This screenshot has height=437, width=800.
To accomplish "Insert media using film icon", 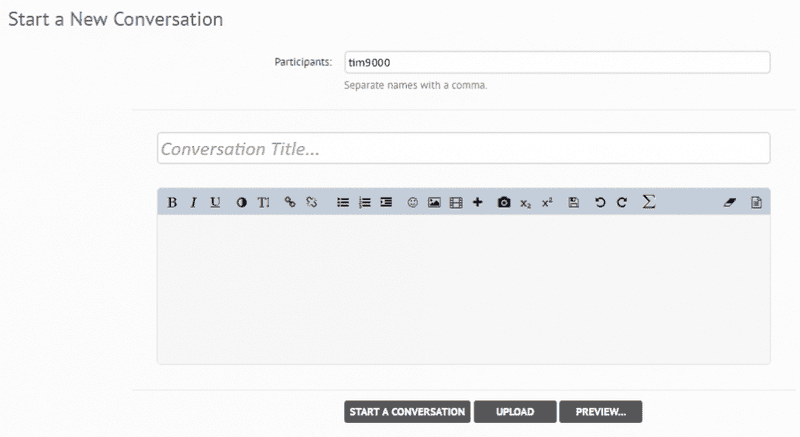I will pyautogui.click(x=456, y=202).
